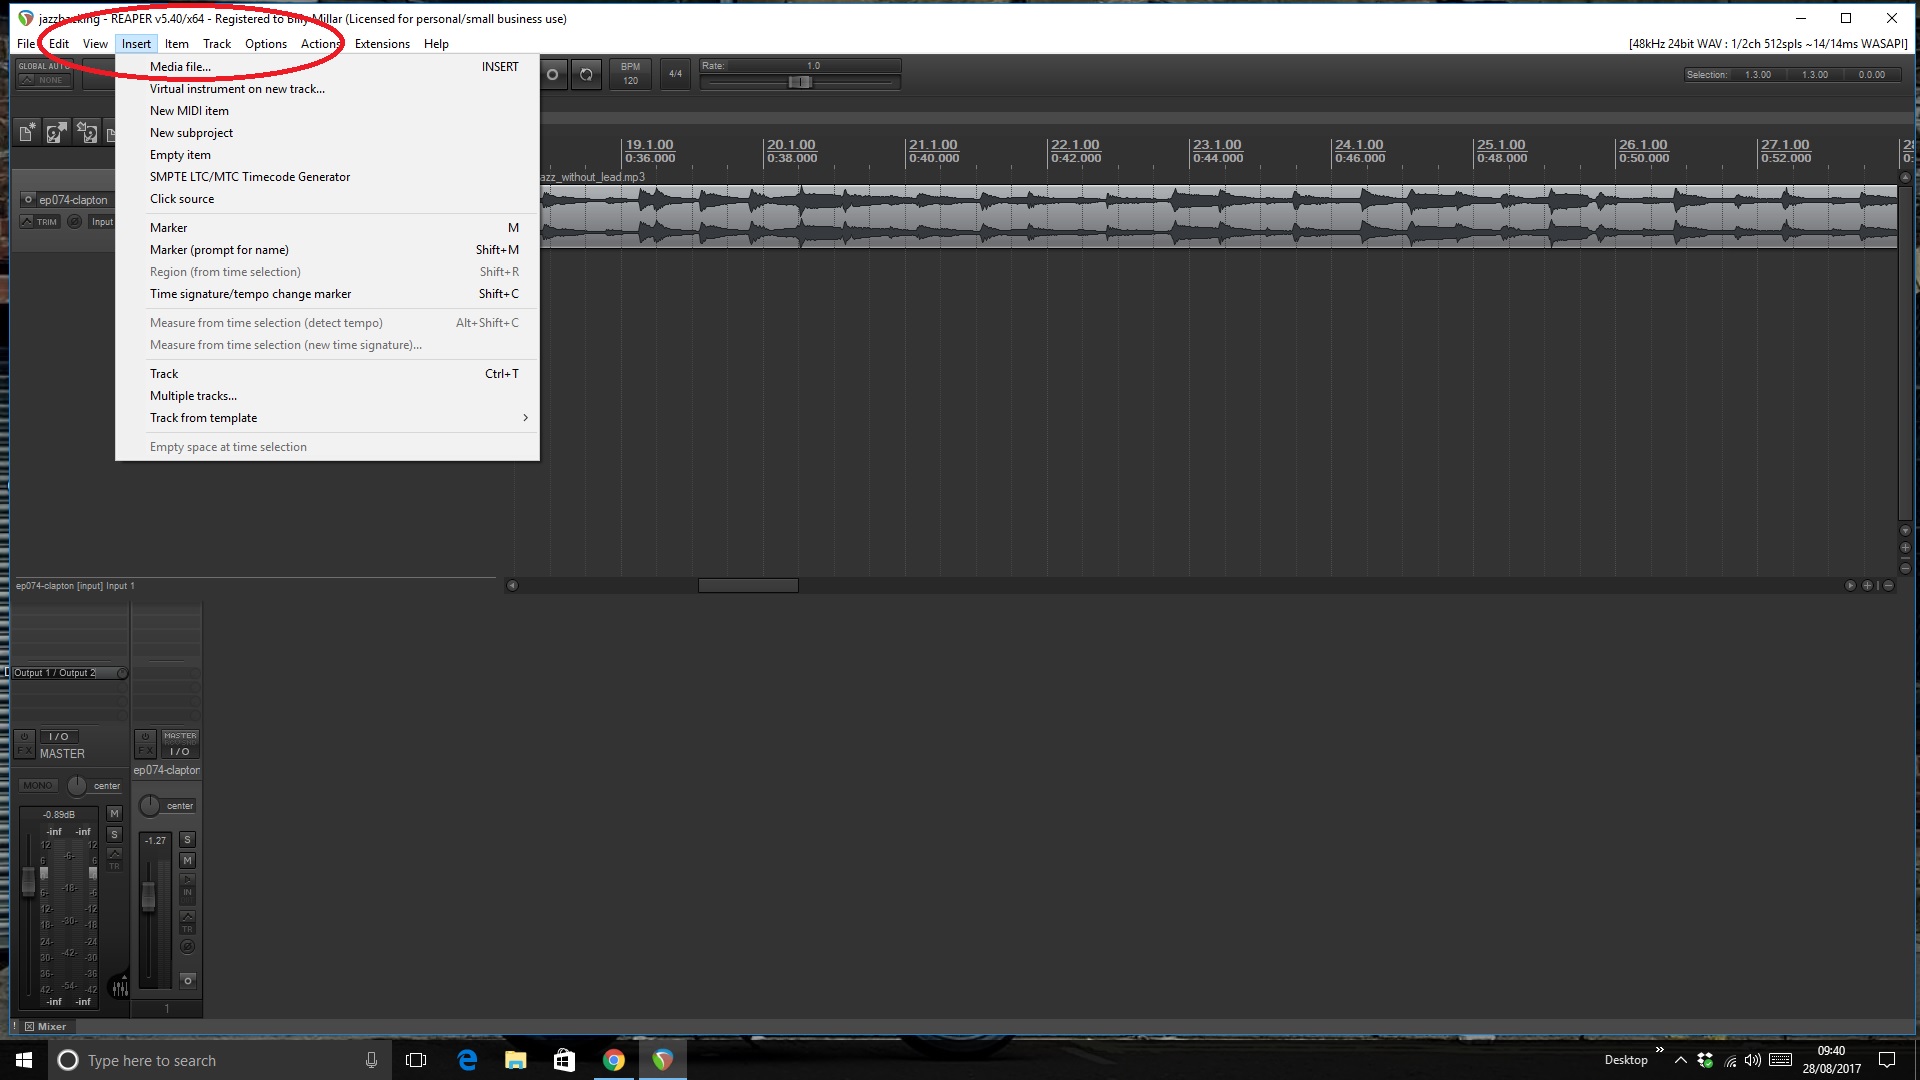
Task: Open the master track I/O routing button
Action: coord(59,737)
